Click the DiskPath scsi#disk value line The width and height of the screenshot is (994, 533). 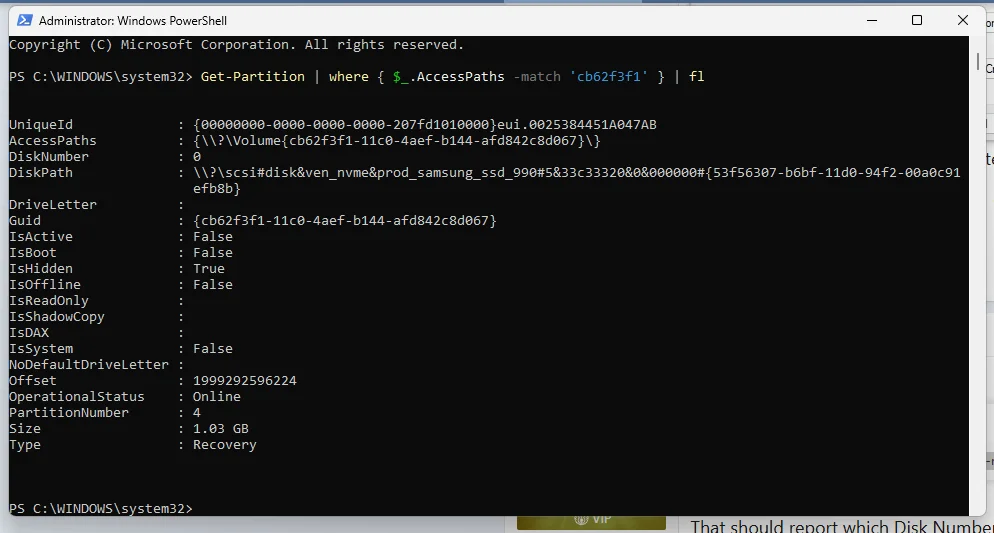point(577,172)
